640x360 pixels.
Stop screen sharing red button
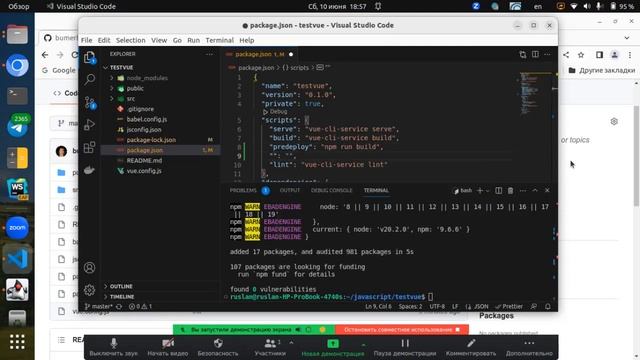coord(402,329)
